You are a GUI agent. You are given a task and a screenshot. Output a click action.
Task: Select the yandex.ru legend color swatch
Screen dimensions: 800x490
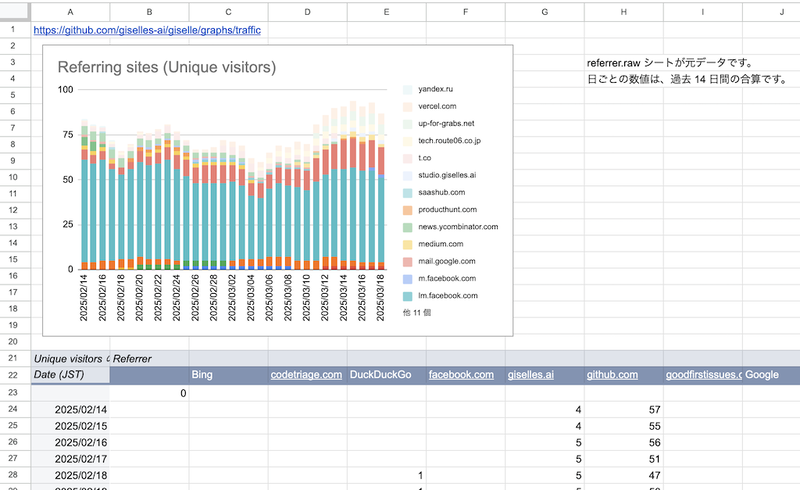(x=408, y=89)
